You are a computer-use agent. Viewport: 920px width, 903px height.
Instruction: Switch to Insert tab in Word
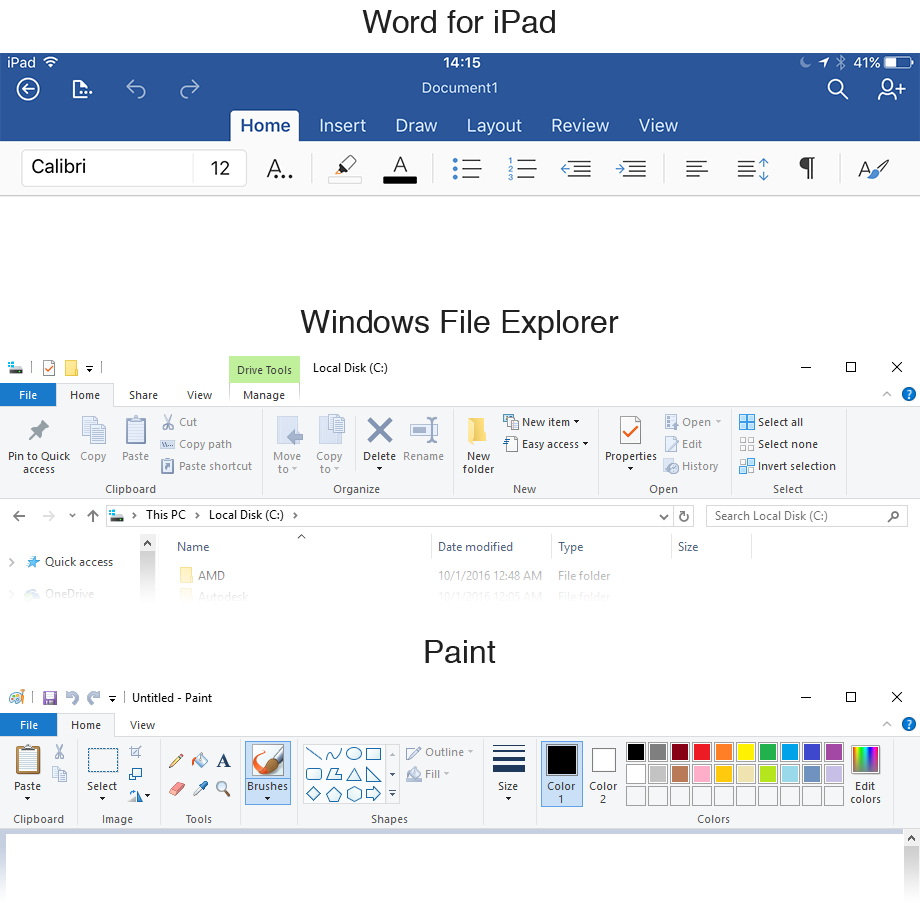(342, 126)
